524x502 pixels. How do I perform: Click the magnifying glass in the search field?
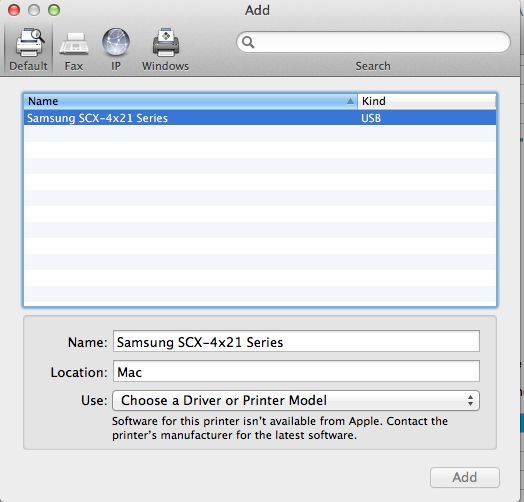click(248, 42)
